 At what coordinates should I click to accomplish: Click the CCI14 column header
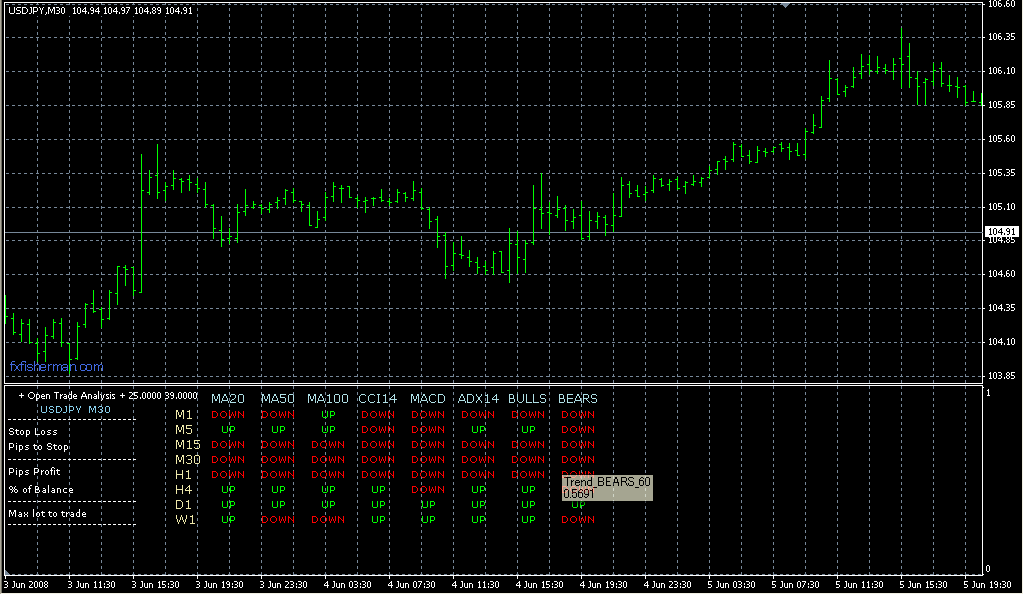click(x=377, y=399)
